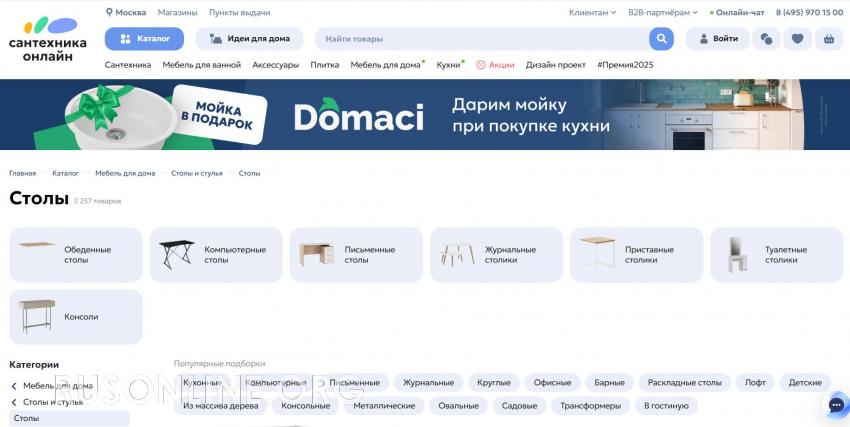850x427 pixels.
Task: Open Мебель для ванной menu item
Action: [x=202, y=64]
